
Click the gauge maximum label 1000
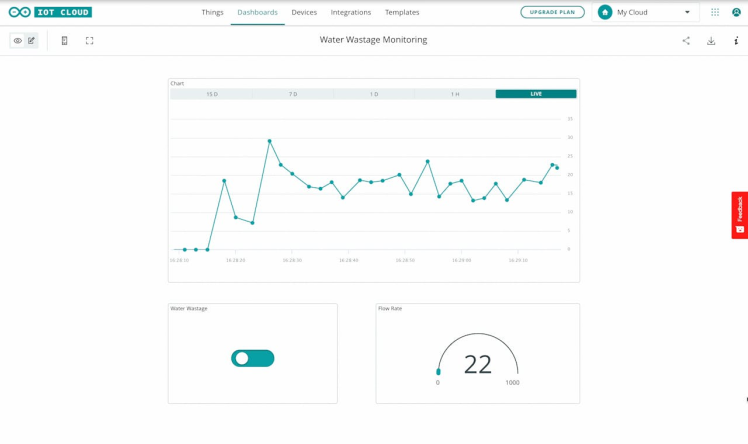[512, 382]
